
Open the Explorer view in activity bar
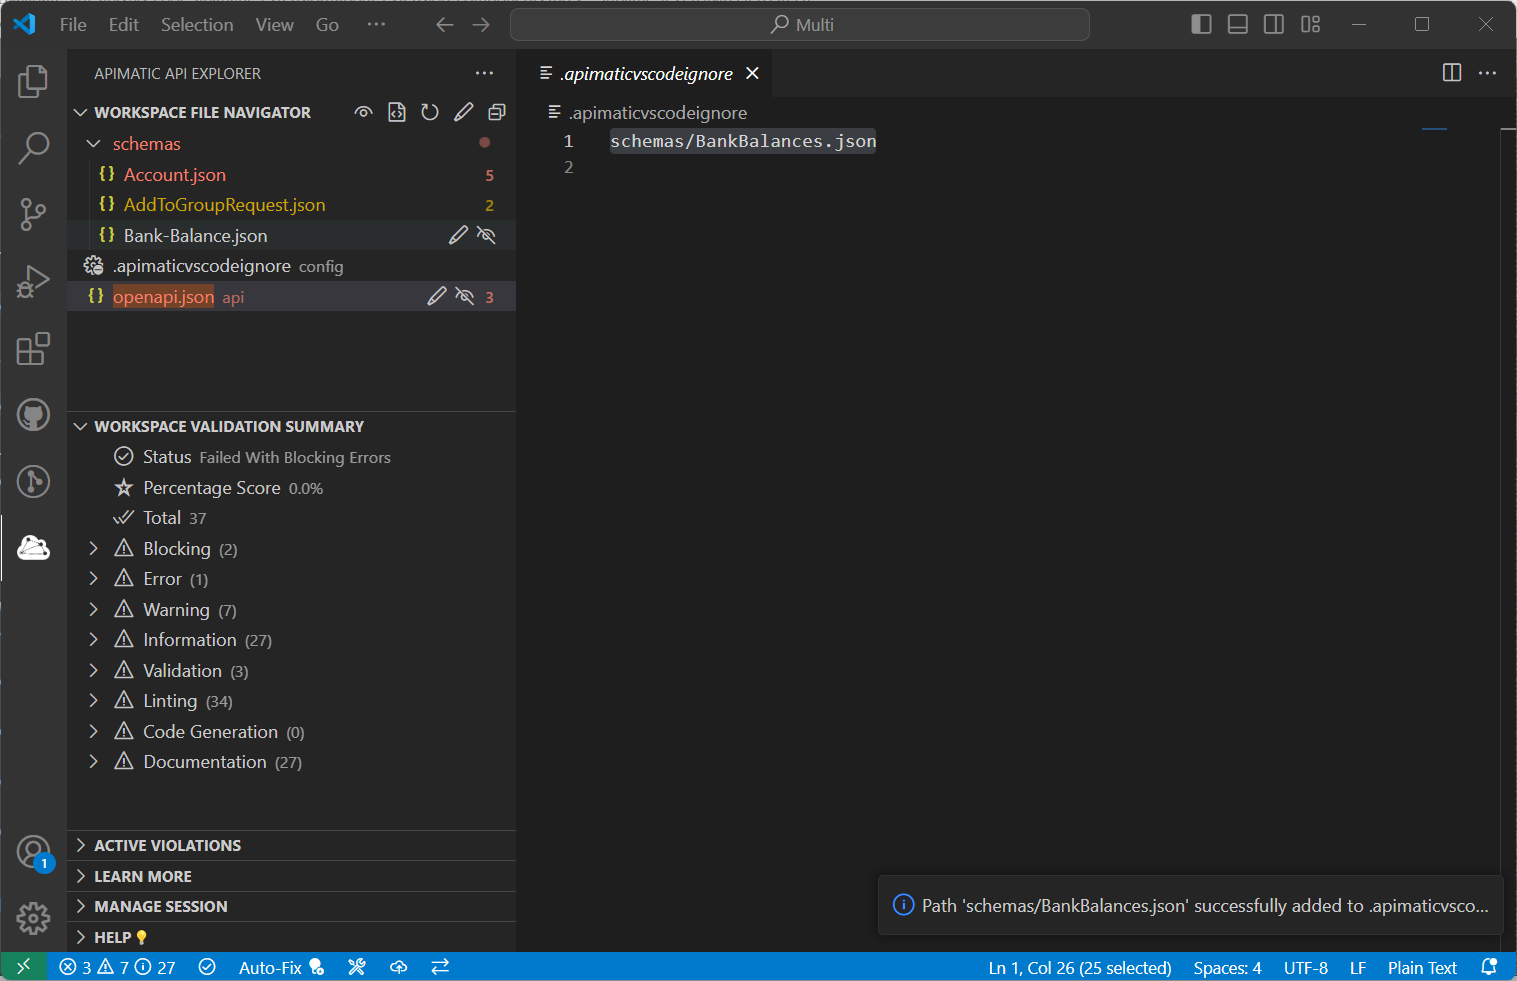point(33,81)
